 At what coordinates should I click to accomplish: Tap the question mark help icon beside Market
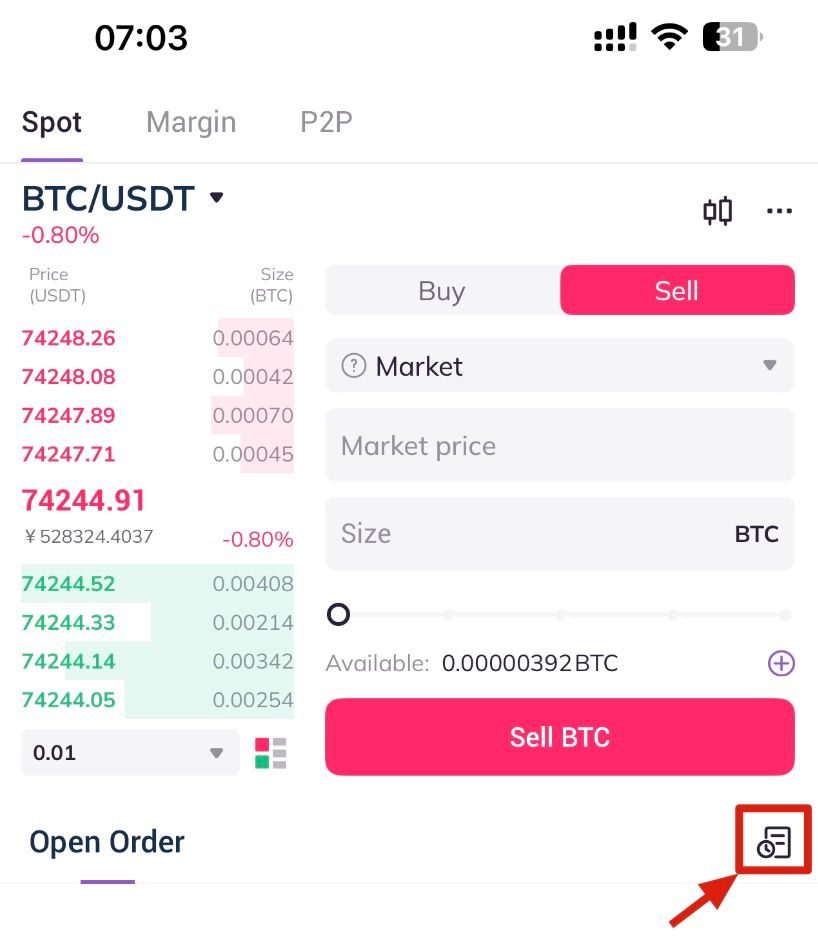tap(353, 366)
